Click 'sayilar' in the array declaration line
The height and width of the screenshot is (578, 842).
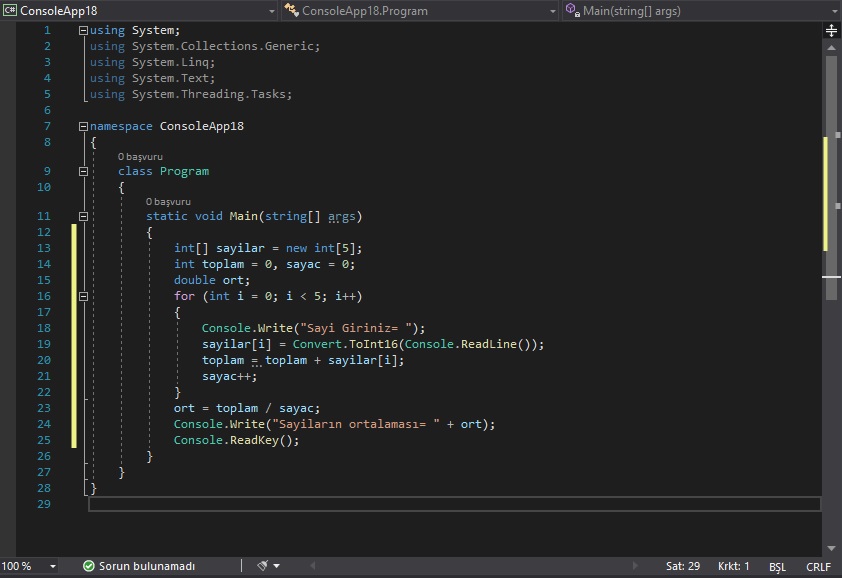pos(240,248)
